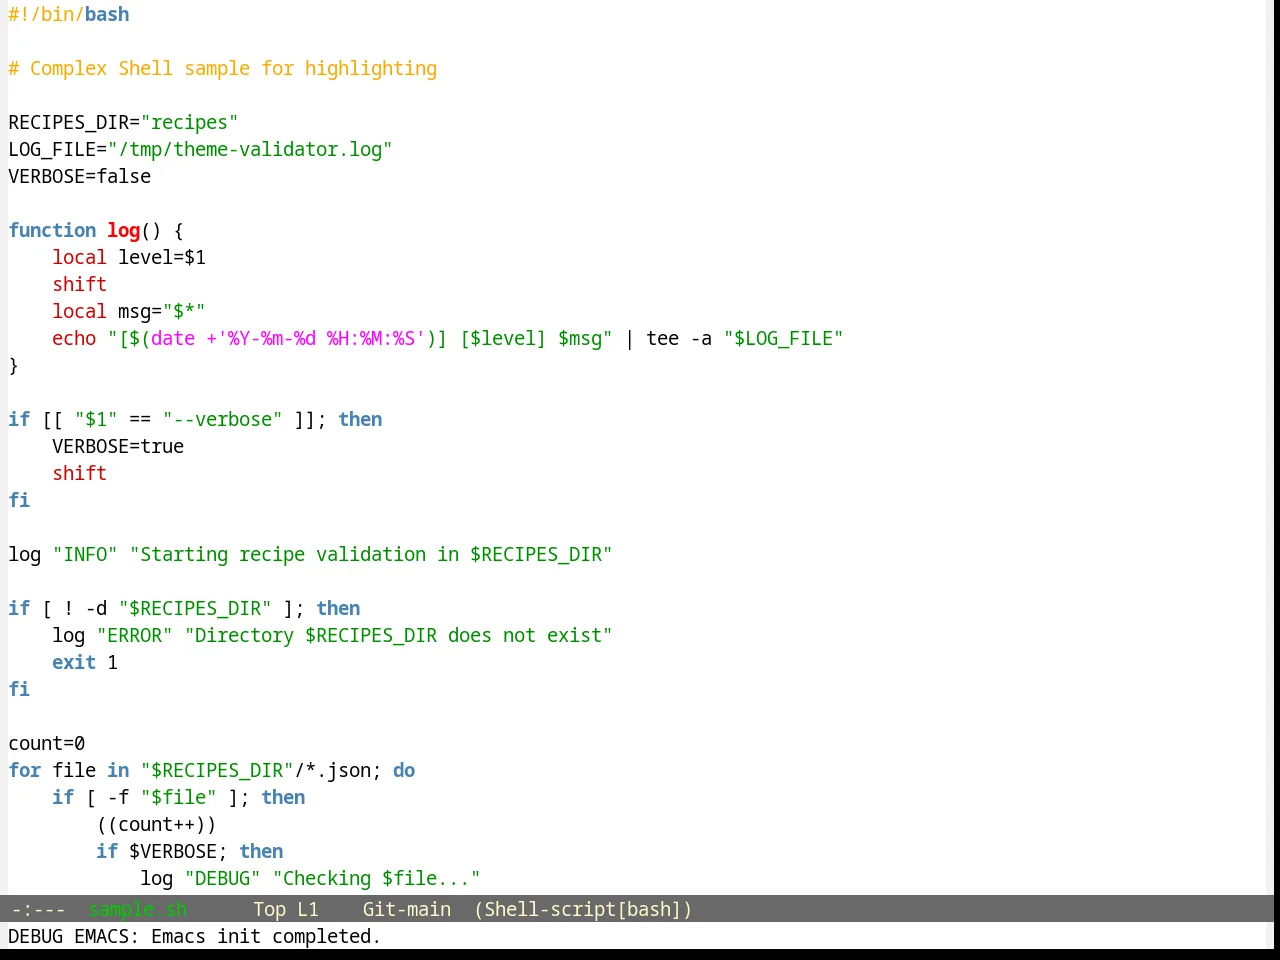
Task: Click the red 'log' function name
Action: 124,230
